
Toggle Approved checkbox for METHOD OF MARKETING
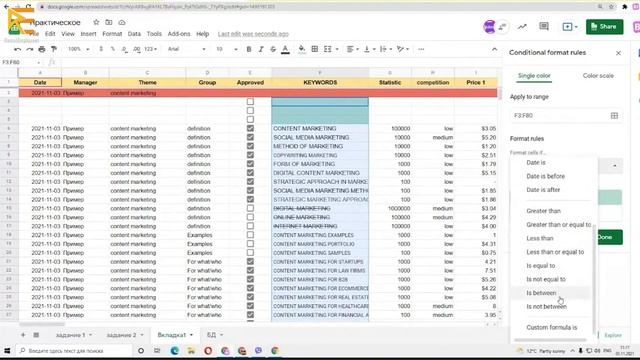point(250,146)
